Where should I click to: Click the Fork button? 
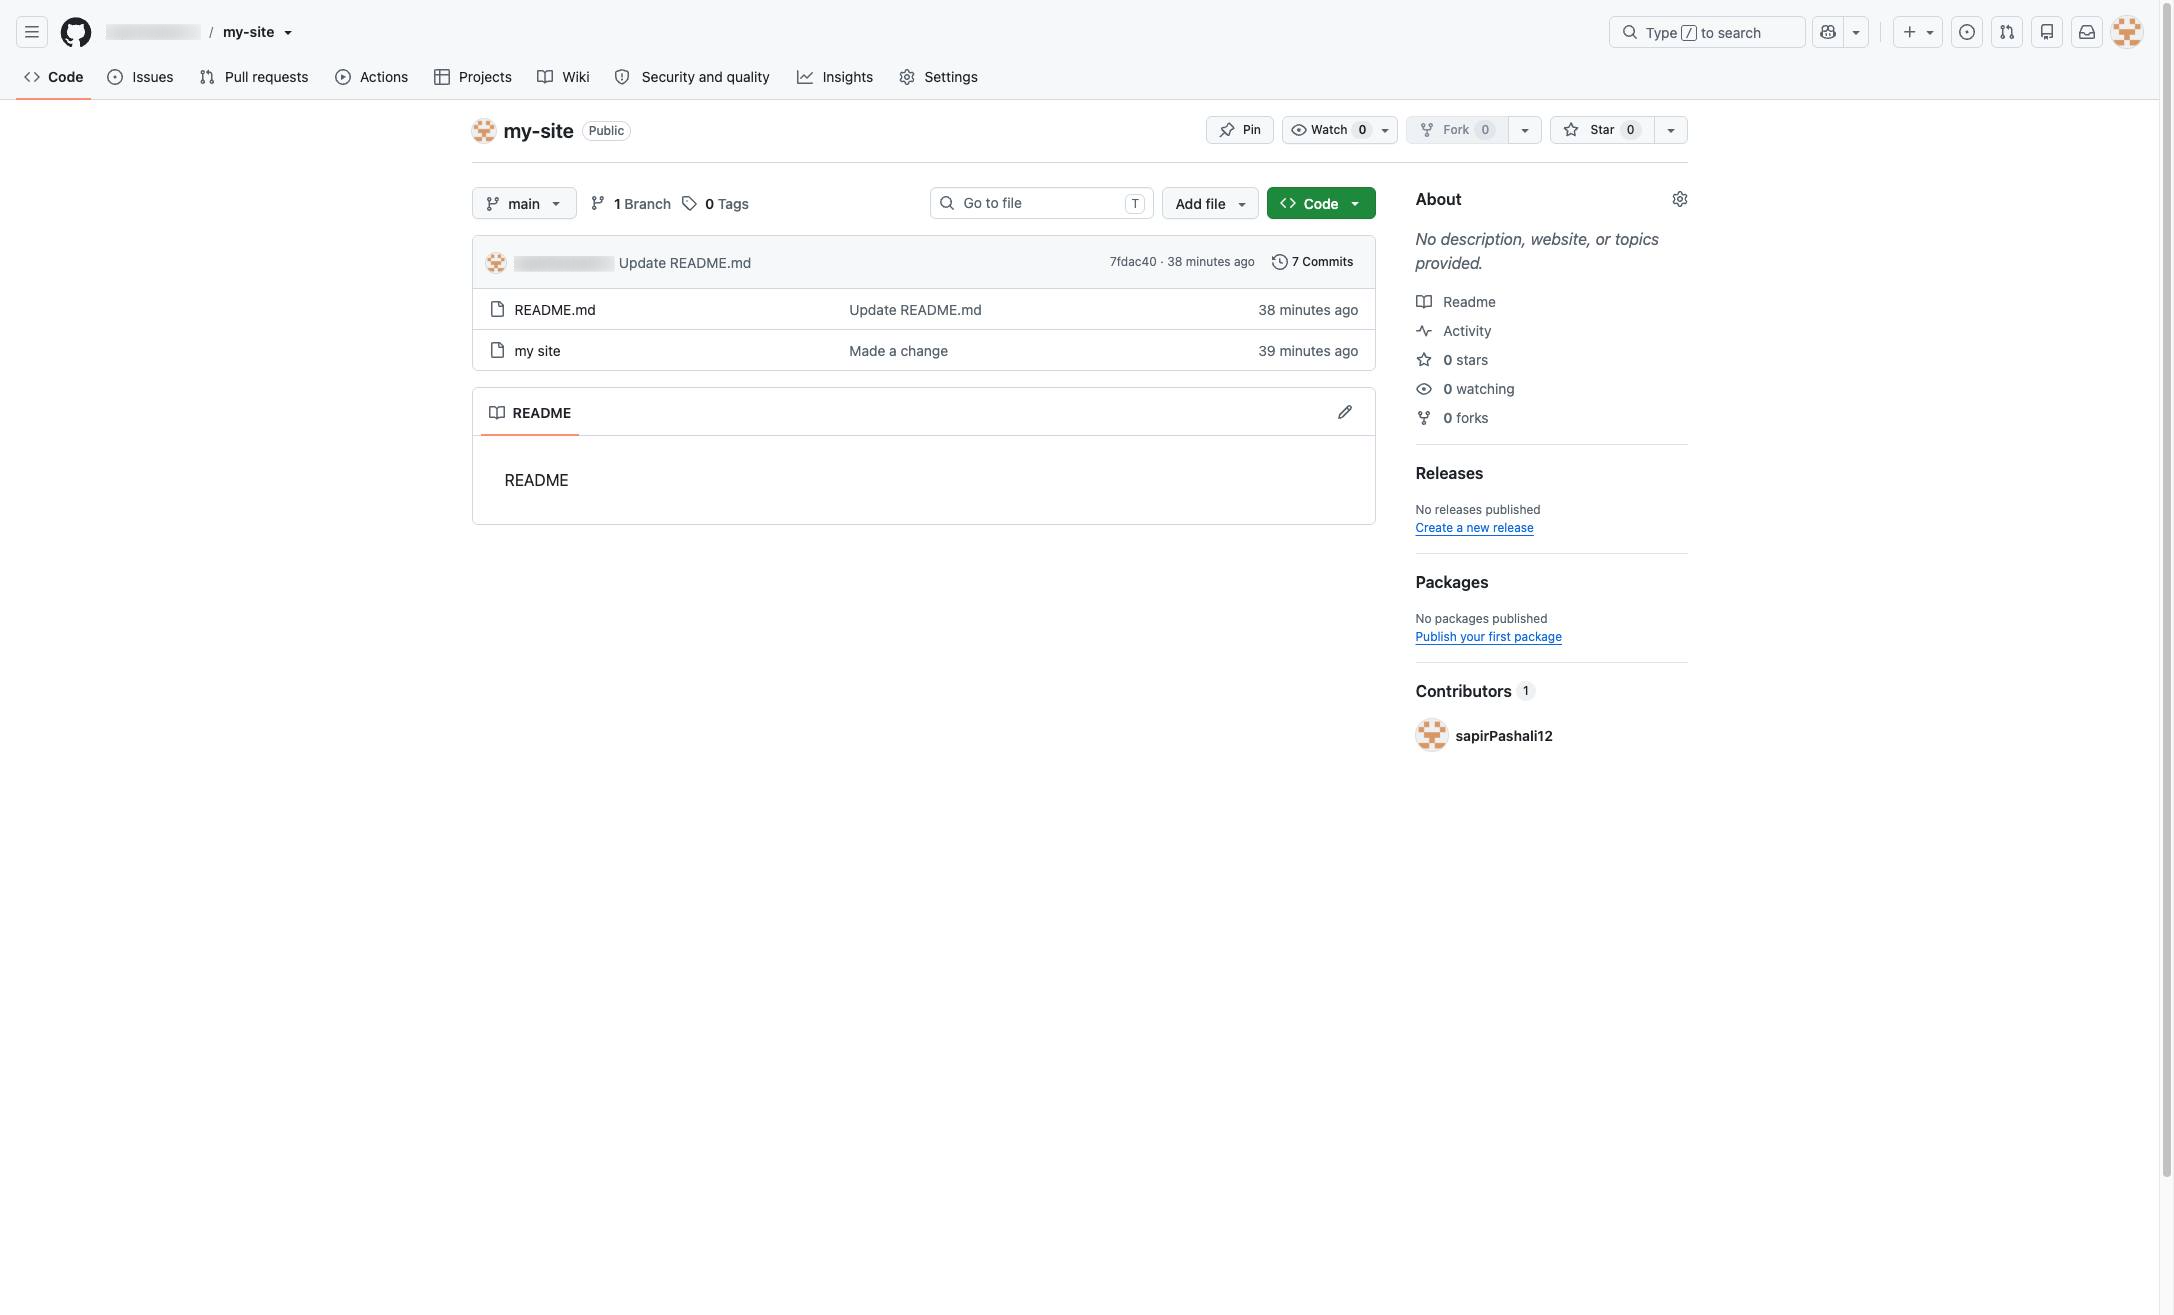click(1457, 130)
